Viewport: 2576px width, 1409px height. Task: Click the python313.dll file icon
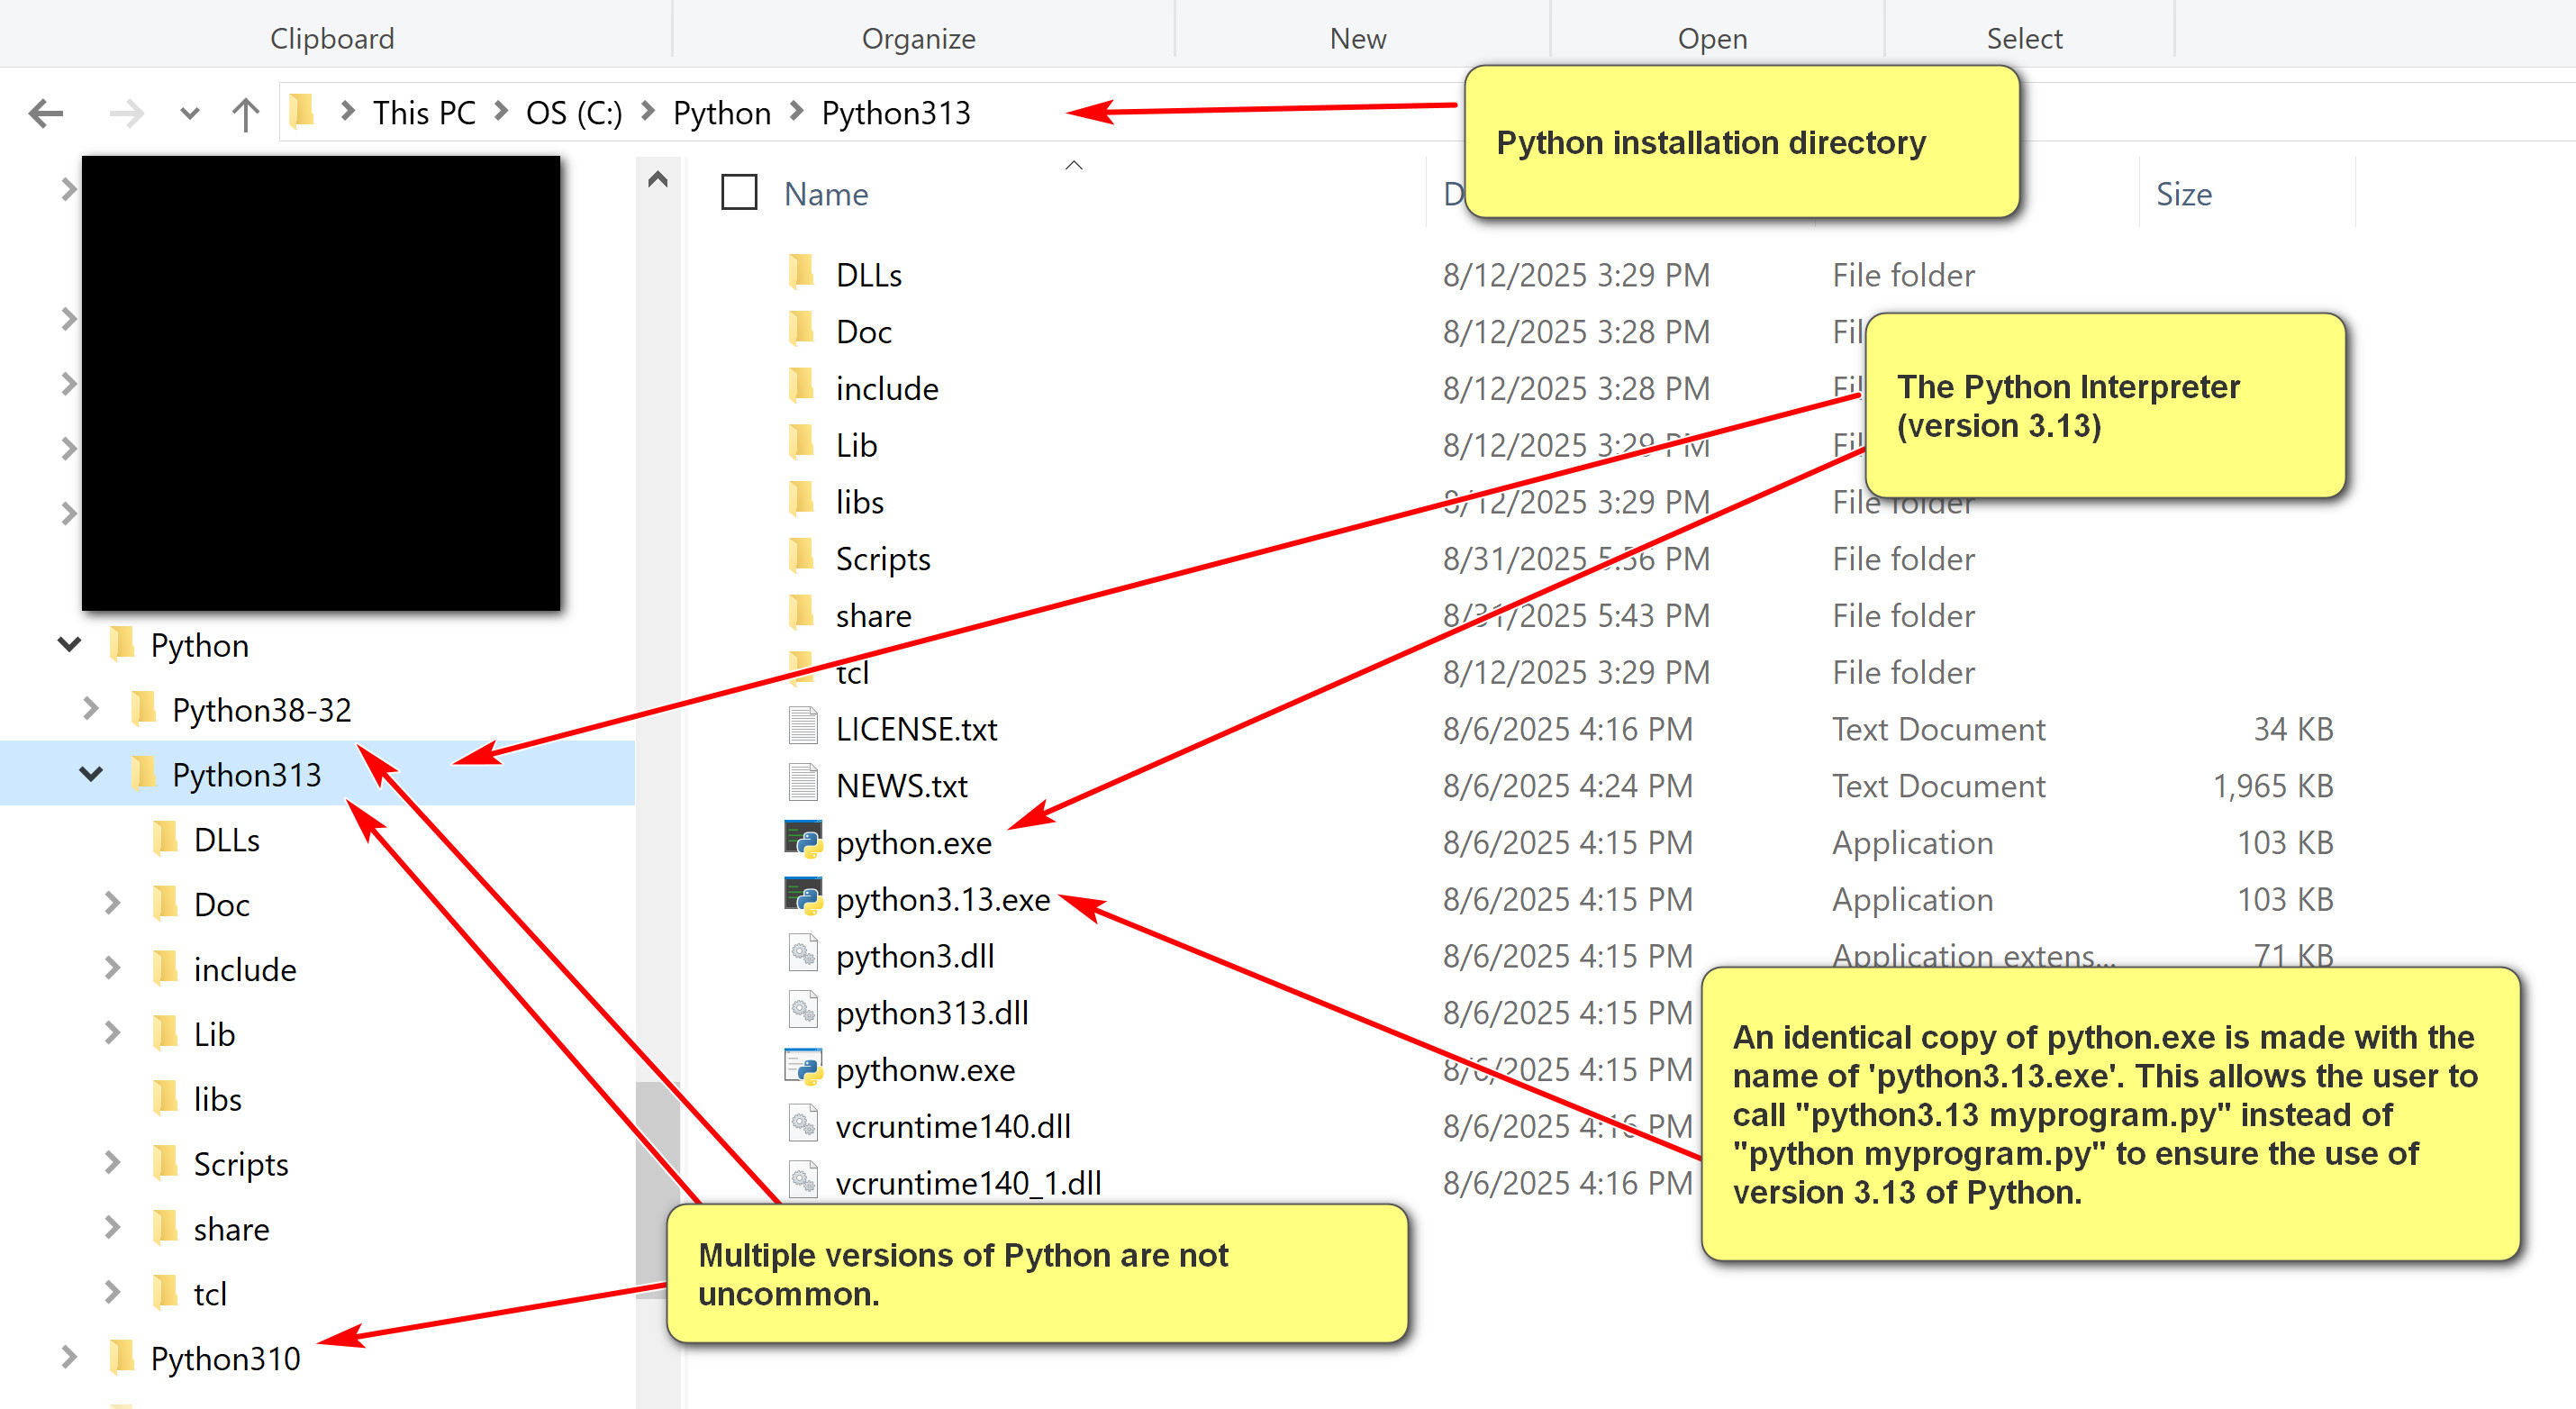[803, 1011]
